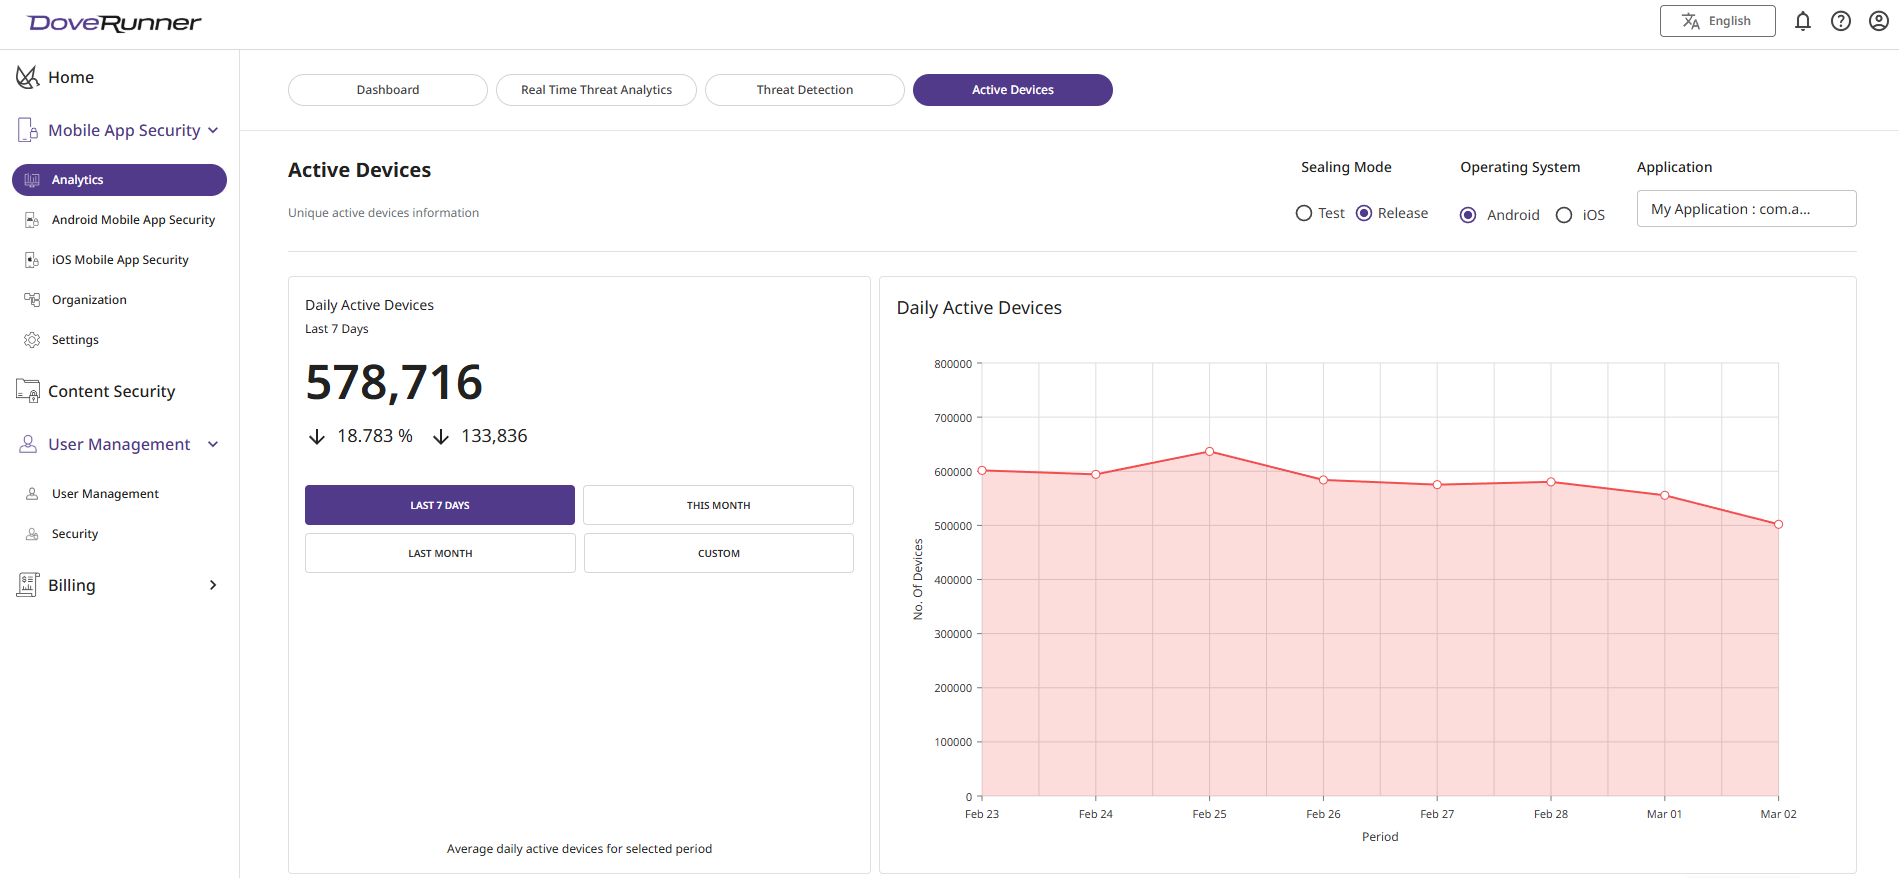
Task: Click the Content Security icon
Action: tap(27, 391)
